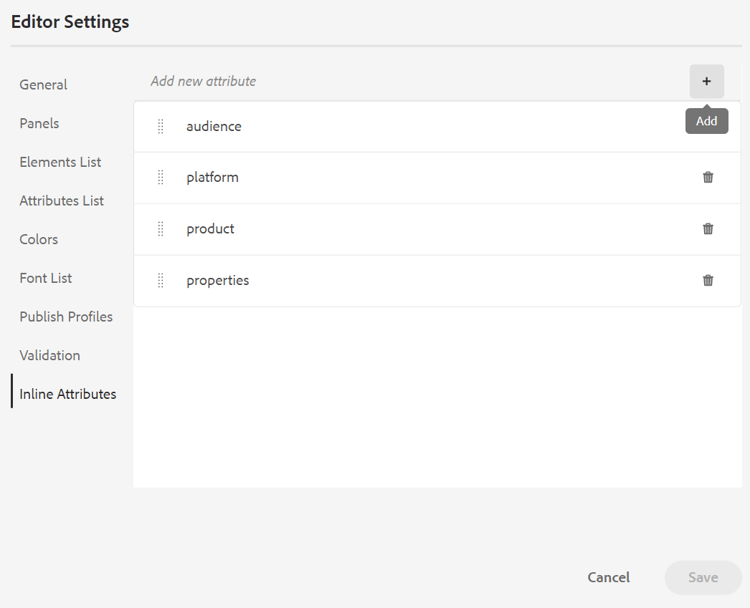Click the properties row drag handle
Viewport: 750px width, 608px height.
(160, 280)
